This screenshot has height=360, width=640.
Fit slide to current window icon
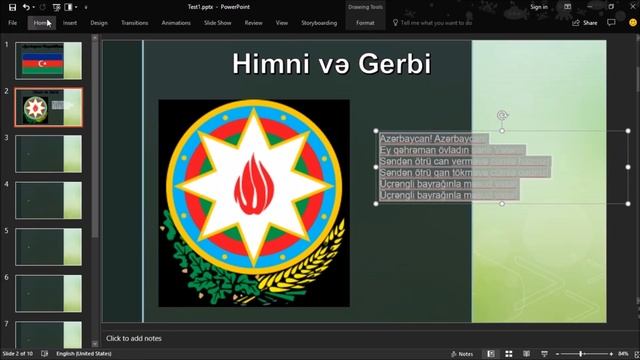pos(636,354)
